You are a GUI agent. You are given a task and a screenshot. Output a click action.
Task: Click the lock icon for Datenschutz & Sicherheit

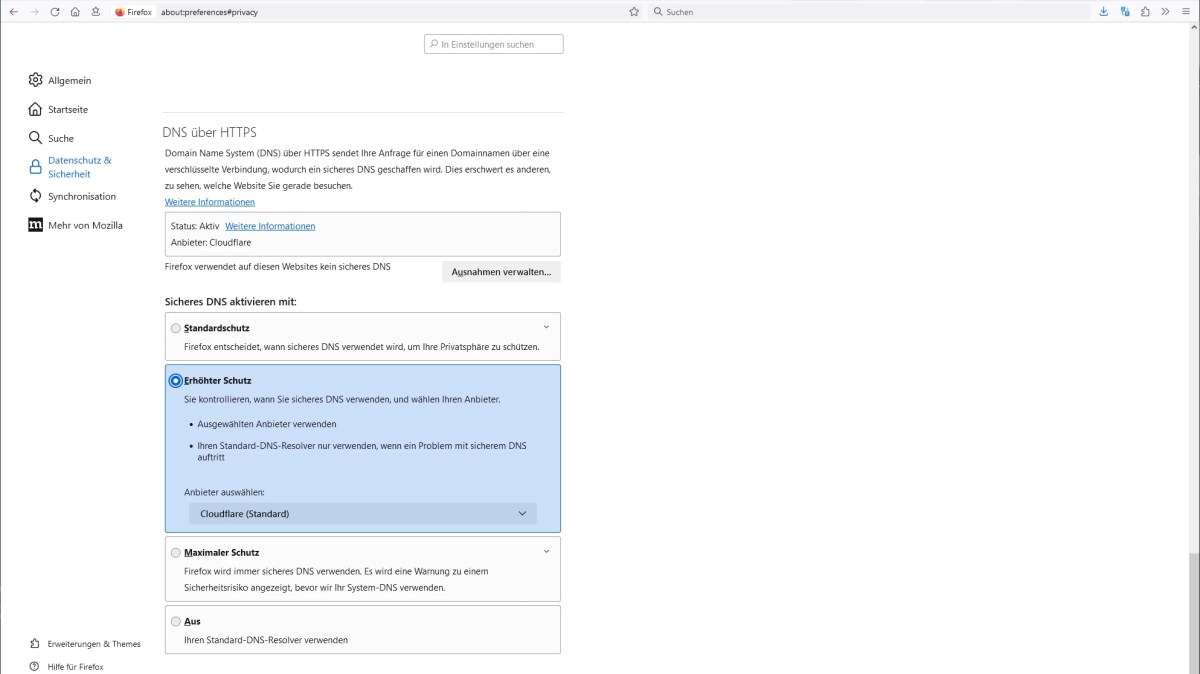click(x=36, y=167)
